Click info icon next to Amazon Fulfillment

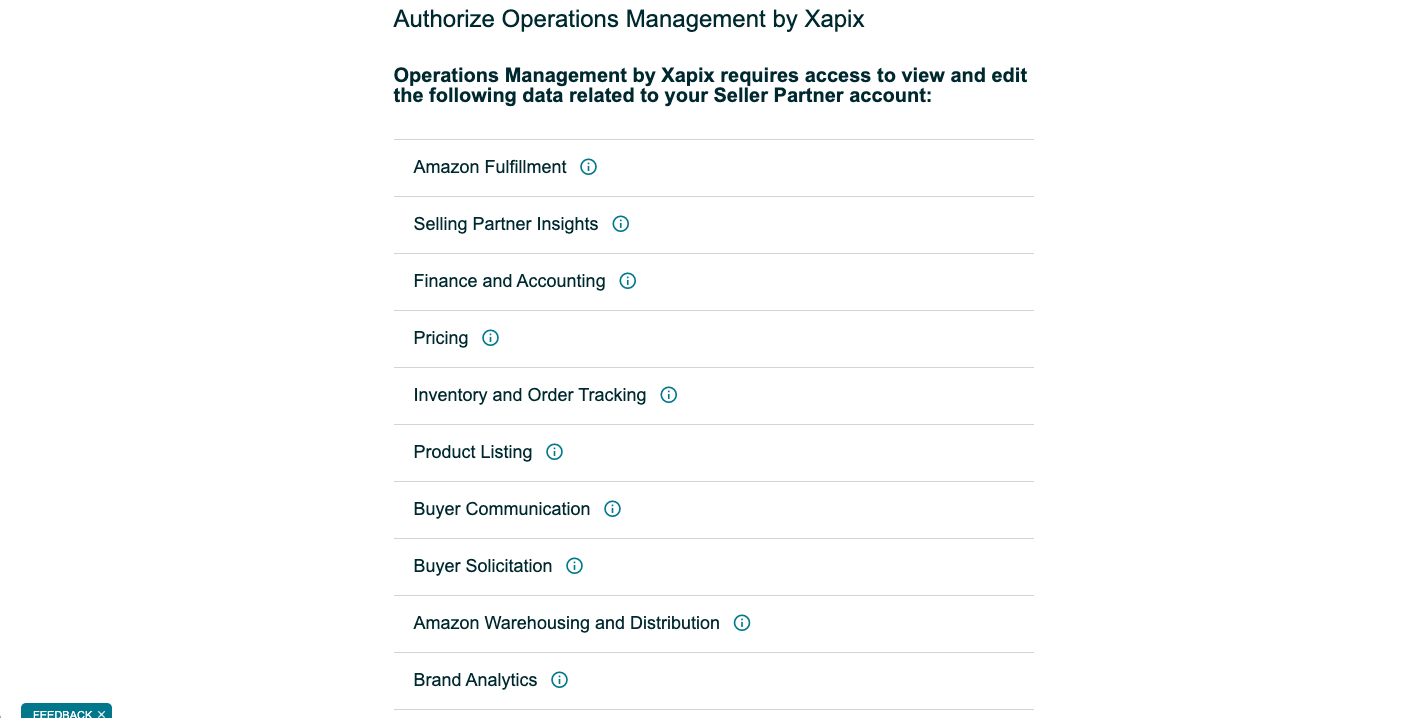(x=589, y=167)
